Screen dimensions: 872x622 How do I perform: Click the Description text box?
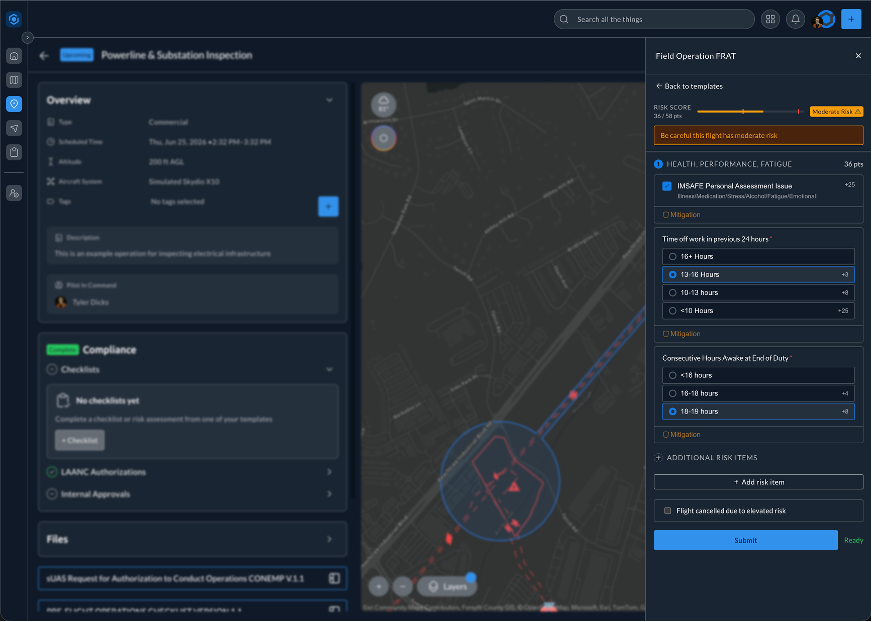(x=192, y=245)
